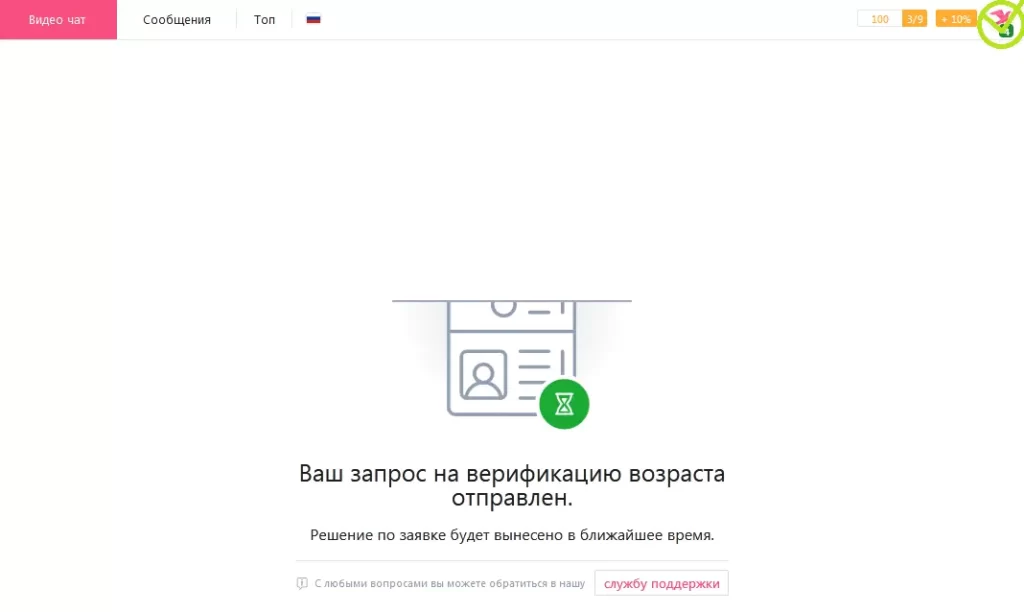Screen dimensions: 1024x612
Task: Go to the Топ tab
Action: (264, 20)
